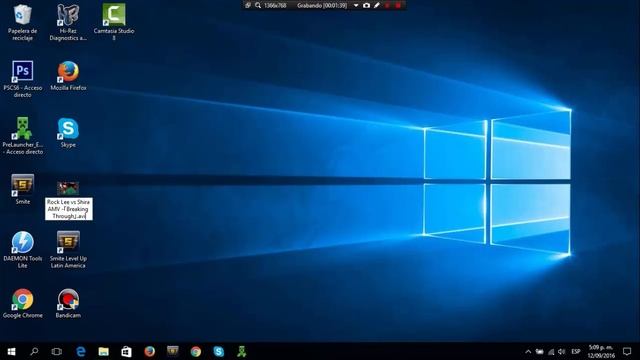Select the Hi-Rez Diagnostics desktop shortcut

[x=68, y=22]
